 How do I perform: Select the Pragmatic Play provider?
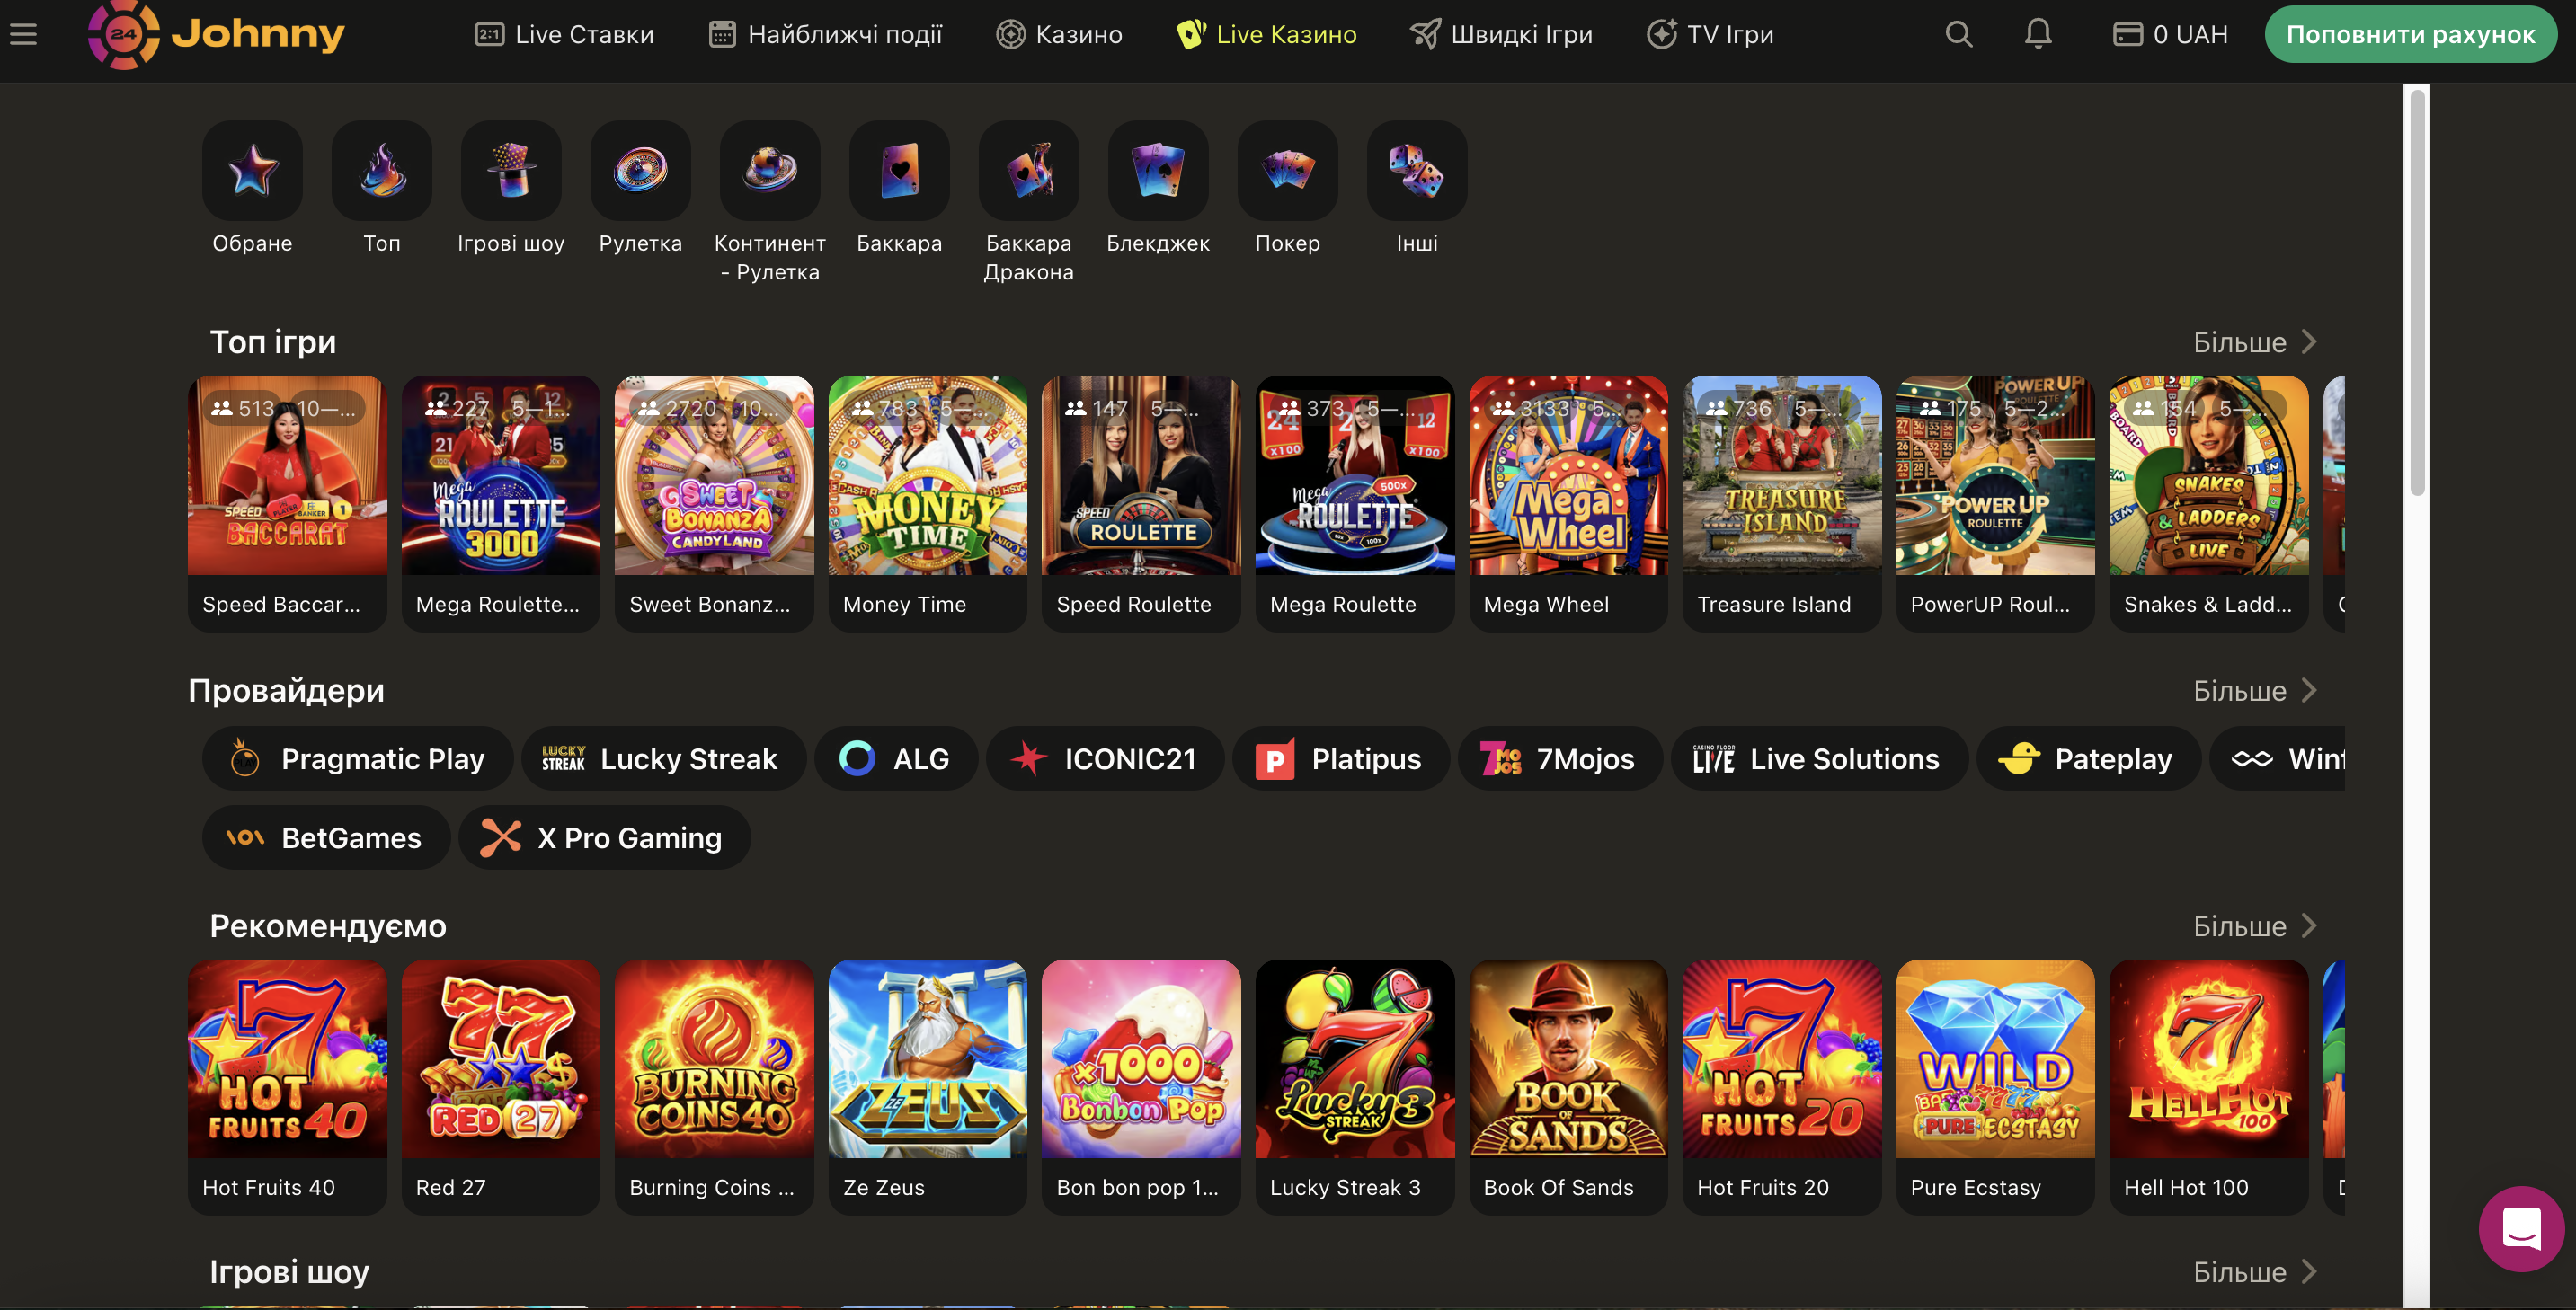point(357,758)
